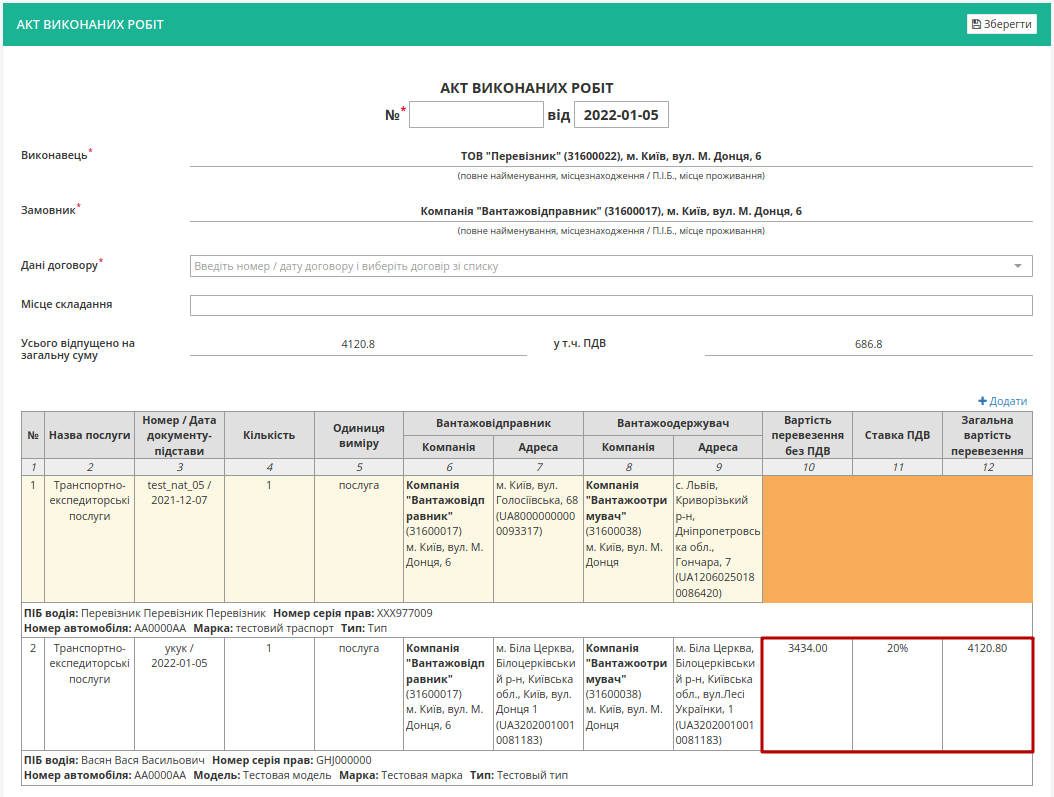
Task: Open the Дані договору dropdown arrow
Action: (1018, 266)
